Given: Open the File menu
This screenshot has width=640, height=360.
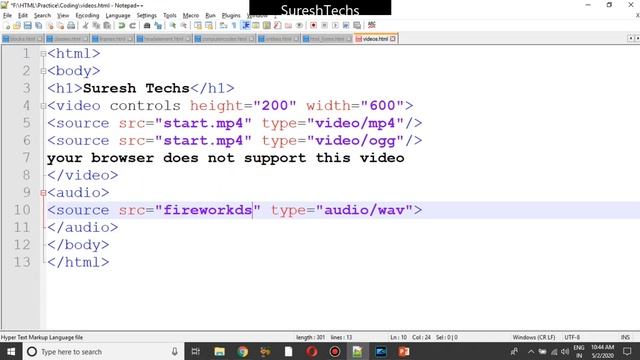Looking at the screenshot, I should pos(7,16).
